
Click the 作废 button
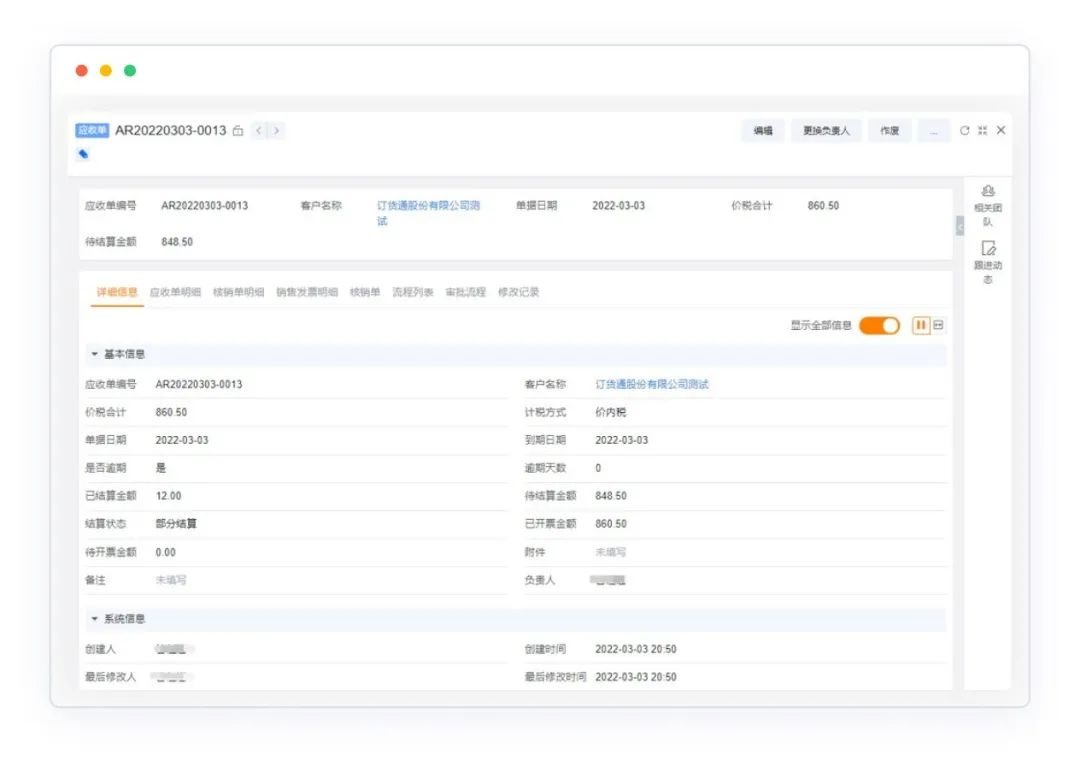point(889,131)
